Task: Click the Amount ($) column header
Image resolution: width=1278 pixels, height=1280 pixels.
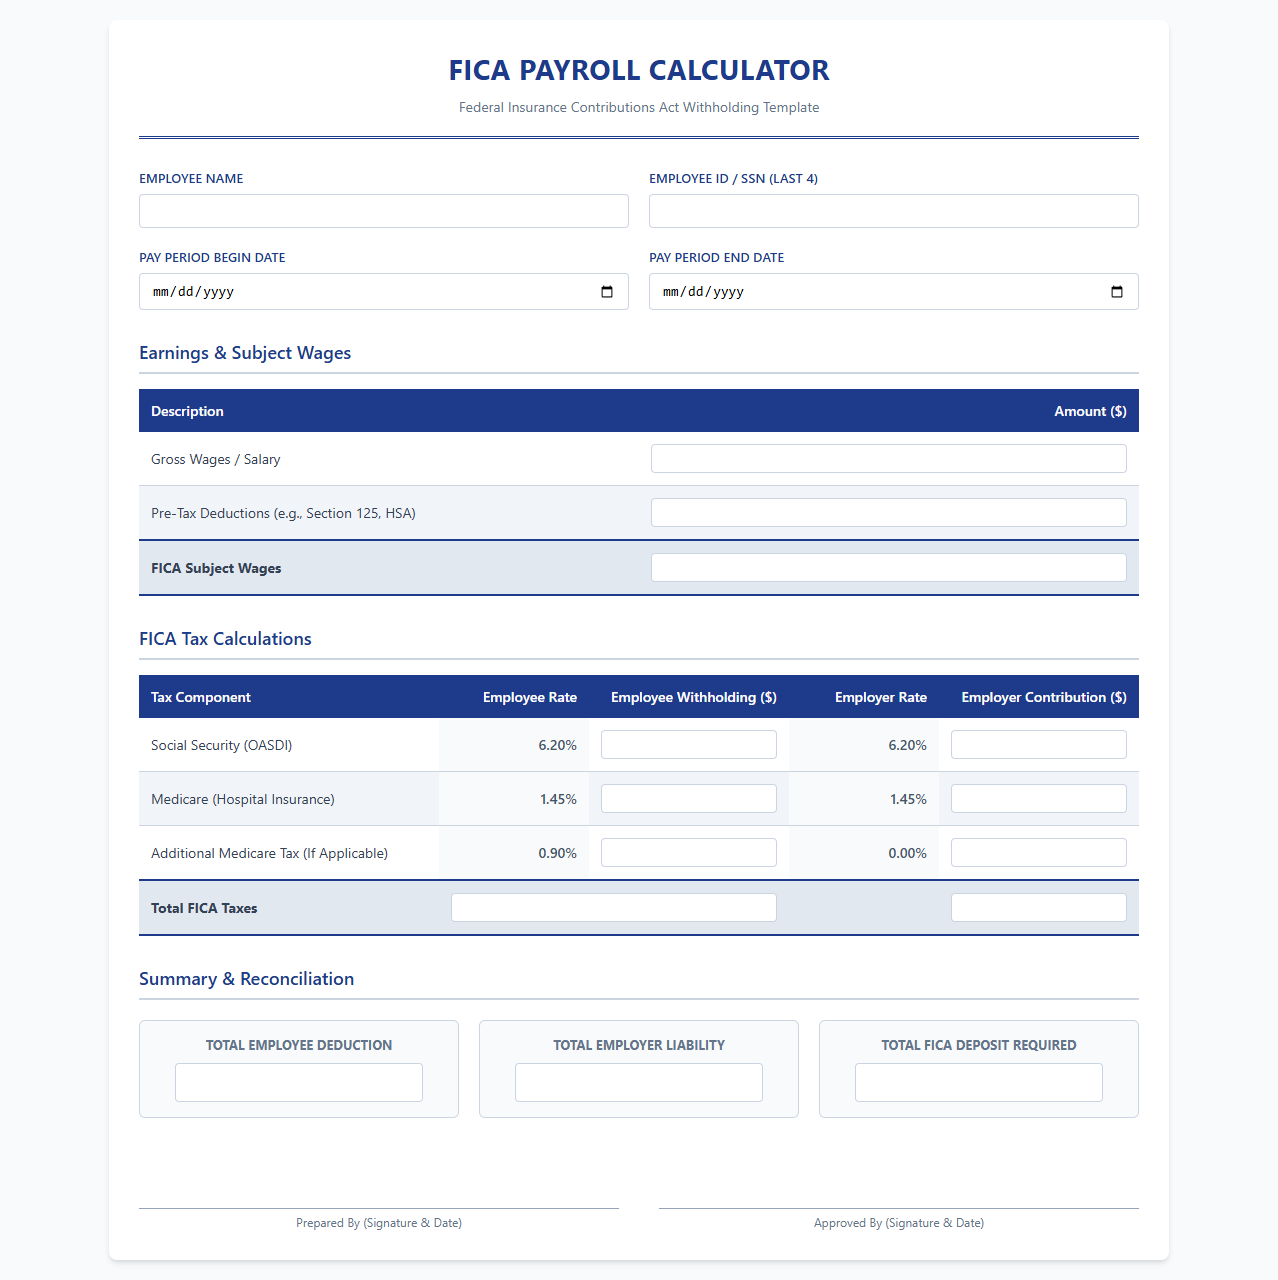Action: [1090, 411]
